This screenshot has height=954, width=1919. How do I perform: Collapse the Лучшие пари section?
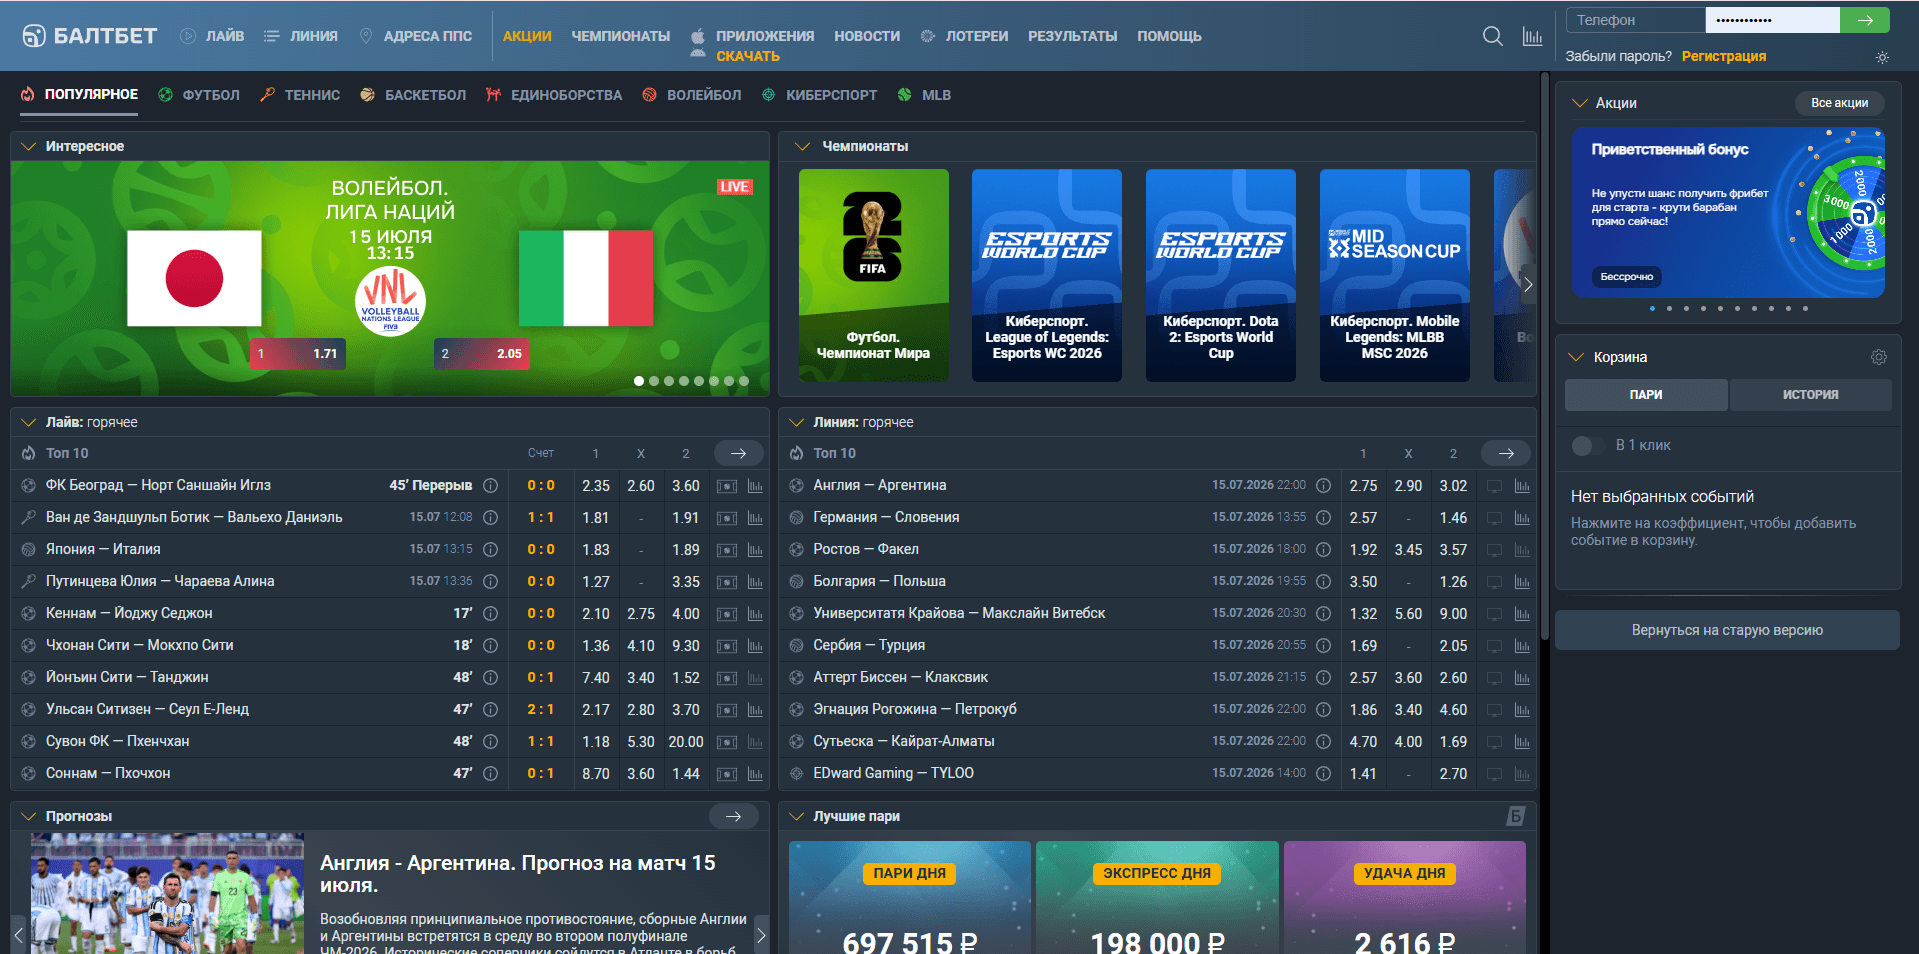point(797,816)
